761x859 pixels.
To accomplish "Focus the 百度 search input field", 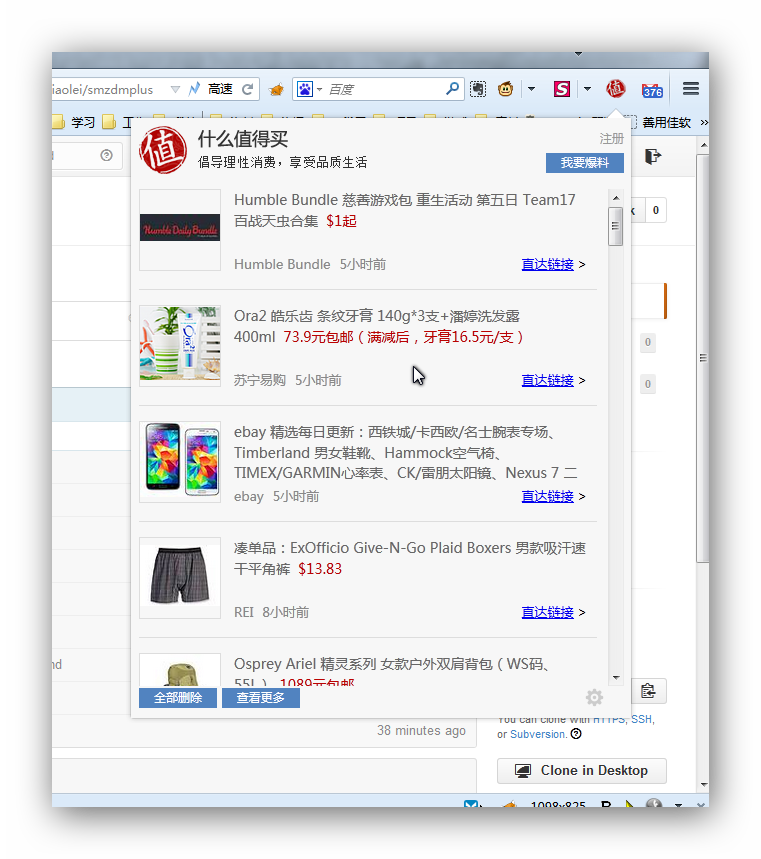I will [385, 89].
